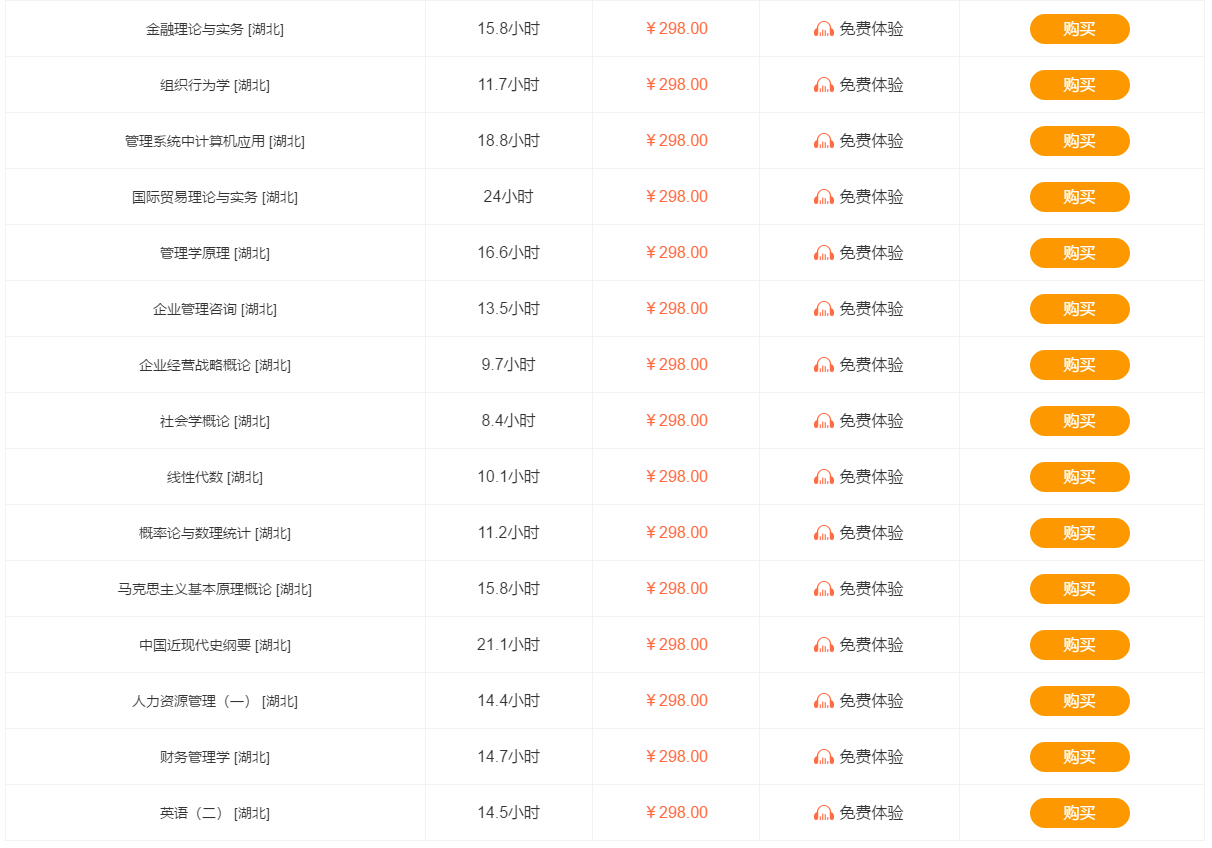The width and height of the screenshot is (1212, 848).
Task: Buy 人力资源管理(一) course
Action: pos(1079,701)
